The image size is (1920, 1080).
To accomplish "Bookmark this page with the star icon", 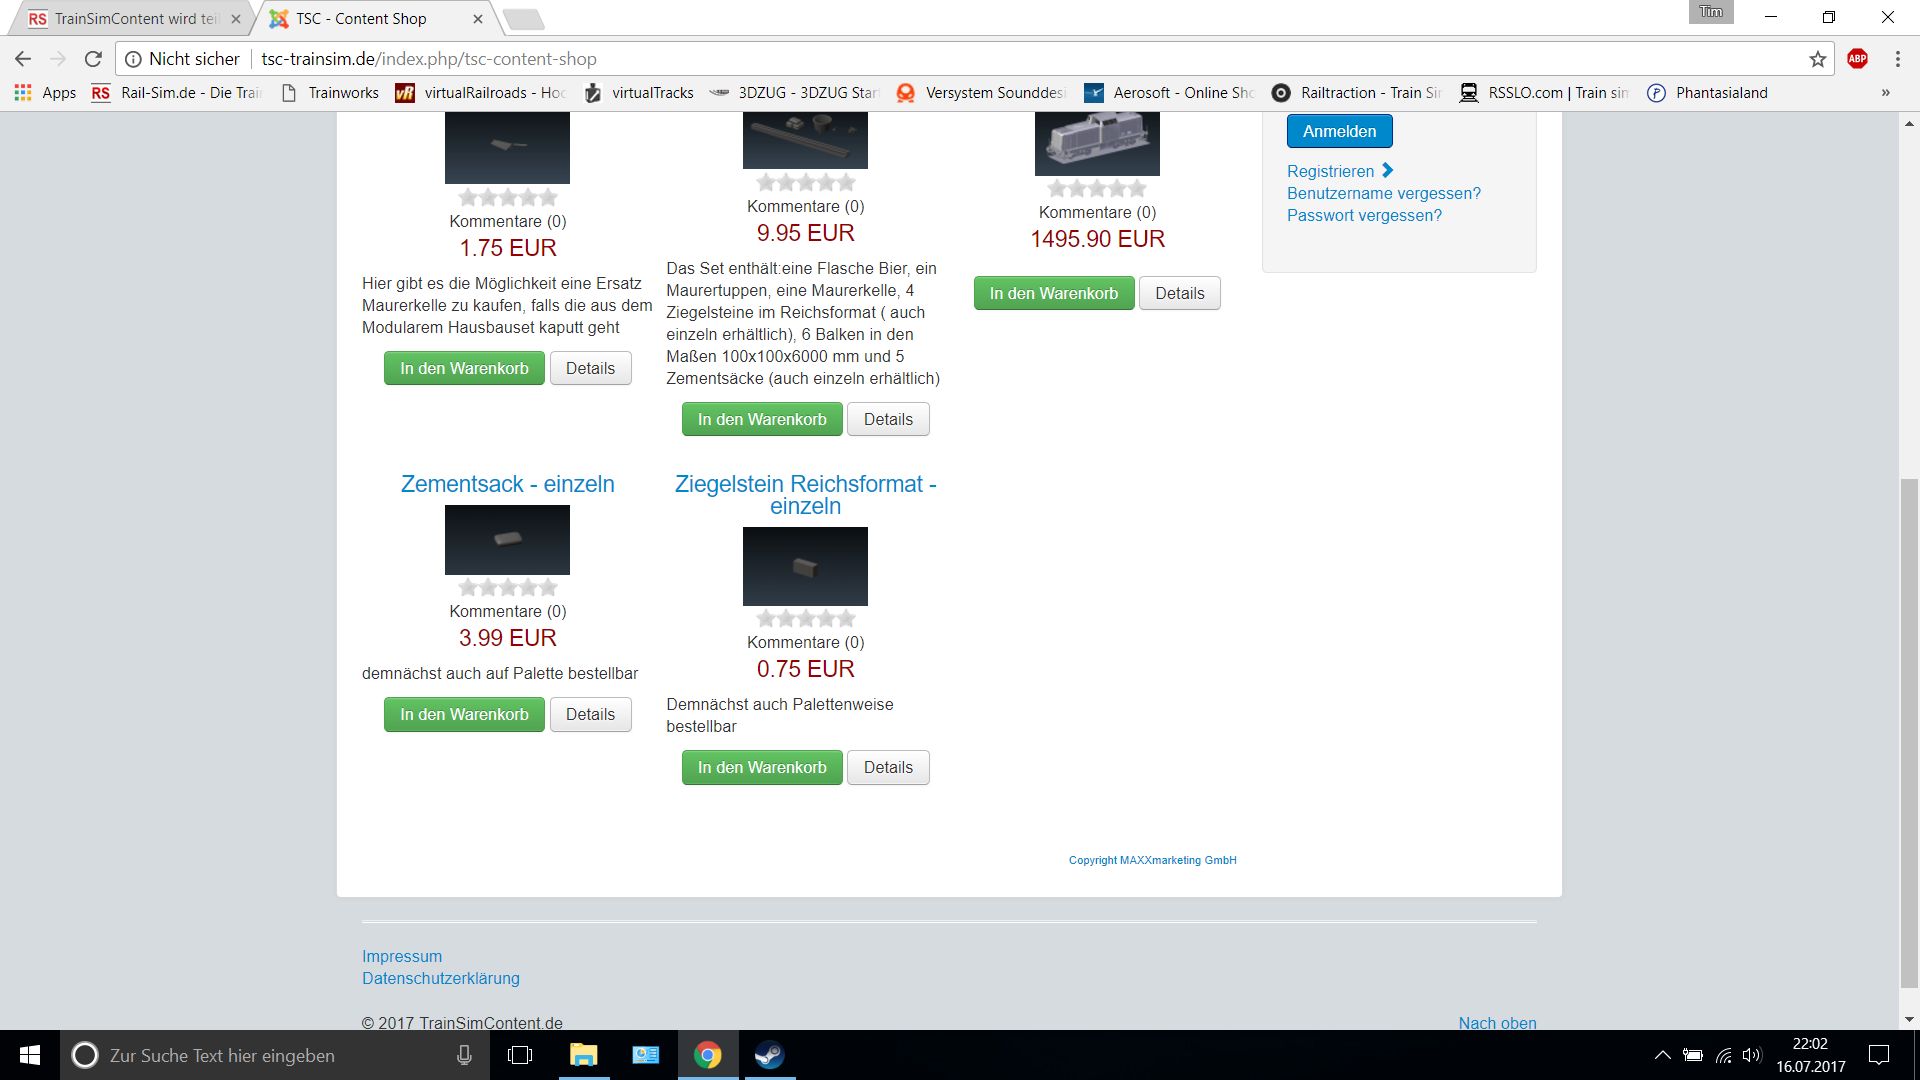I will click(1817, 59).
